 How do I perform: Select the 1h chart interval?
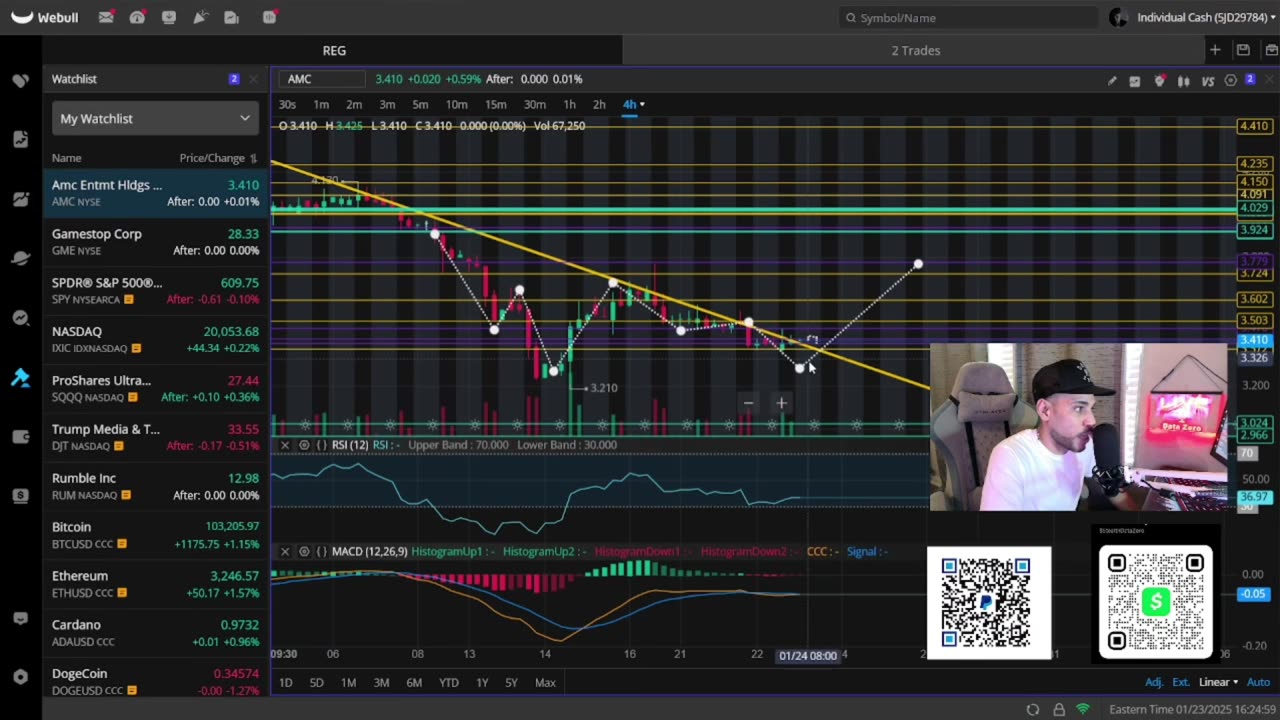tap(569, 104)
